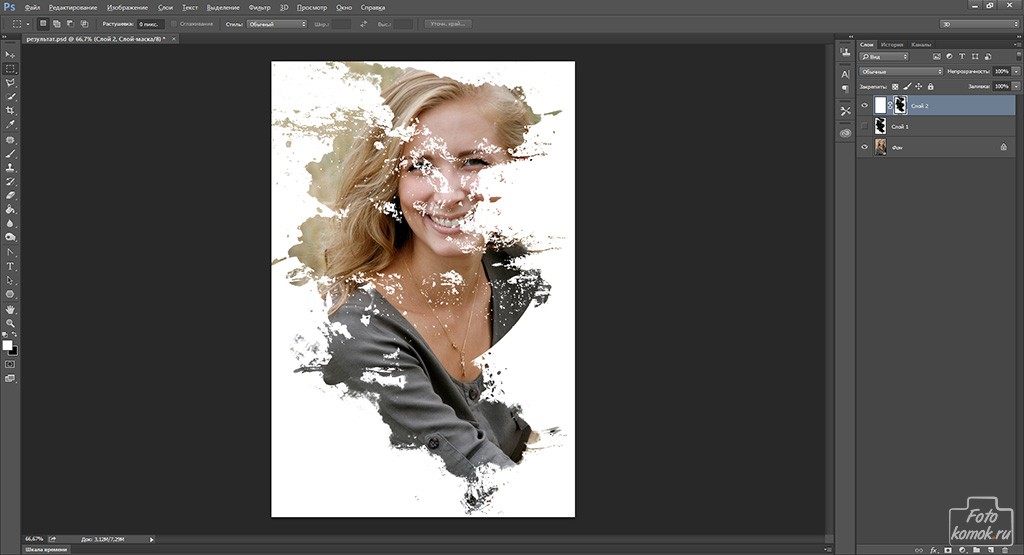Click the foreground color swatch

pos(7,345)
